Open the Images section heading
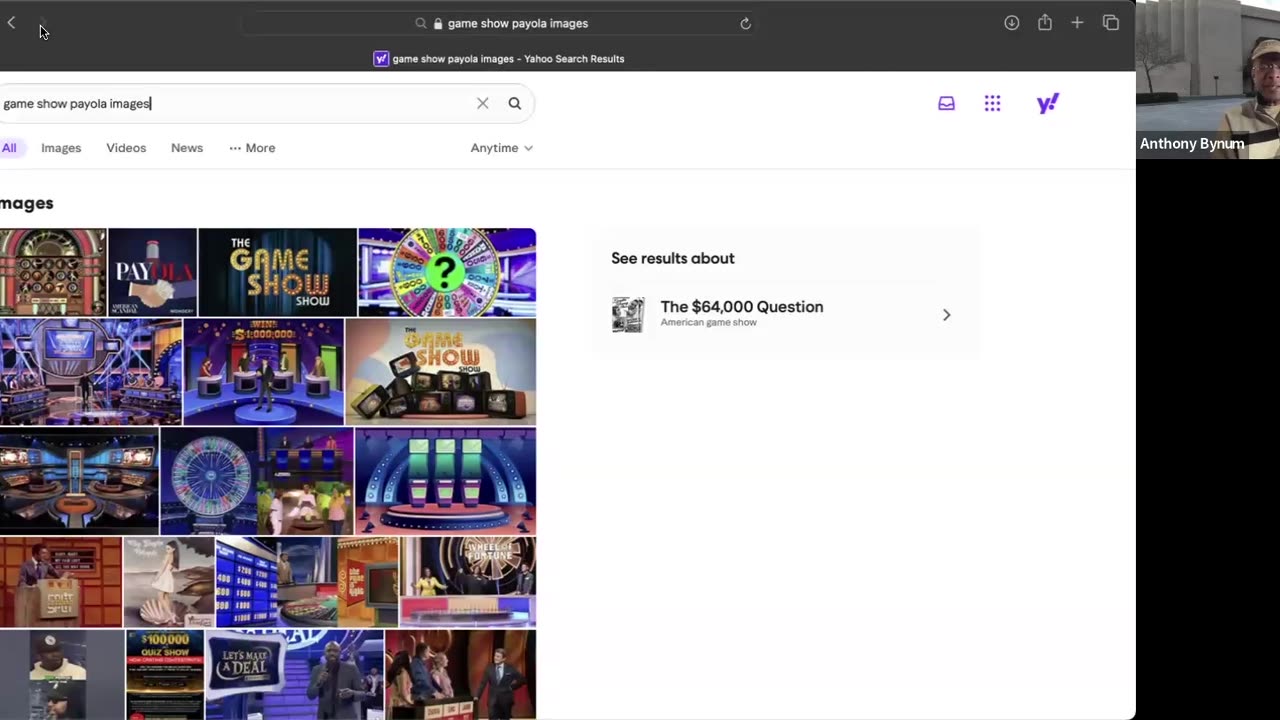Viewport: 1280px width, 720px height. 27,203
